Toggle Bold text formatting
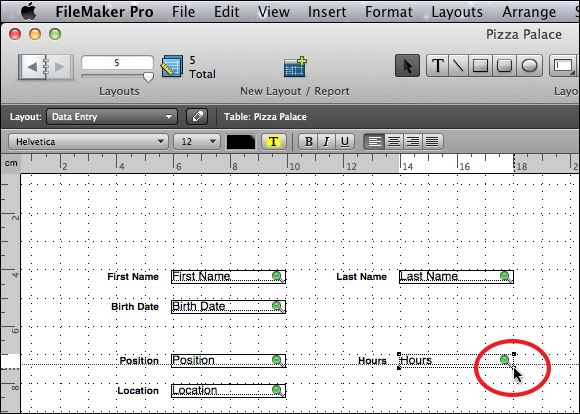This screenshot has width=580, height=414. tap(308, 142)
